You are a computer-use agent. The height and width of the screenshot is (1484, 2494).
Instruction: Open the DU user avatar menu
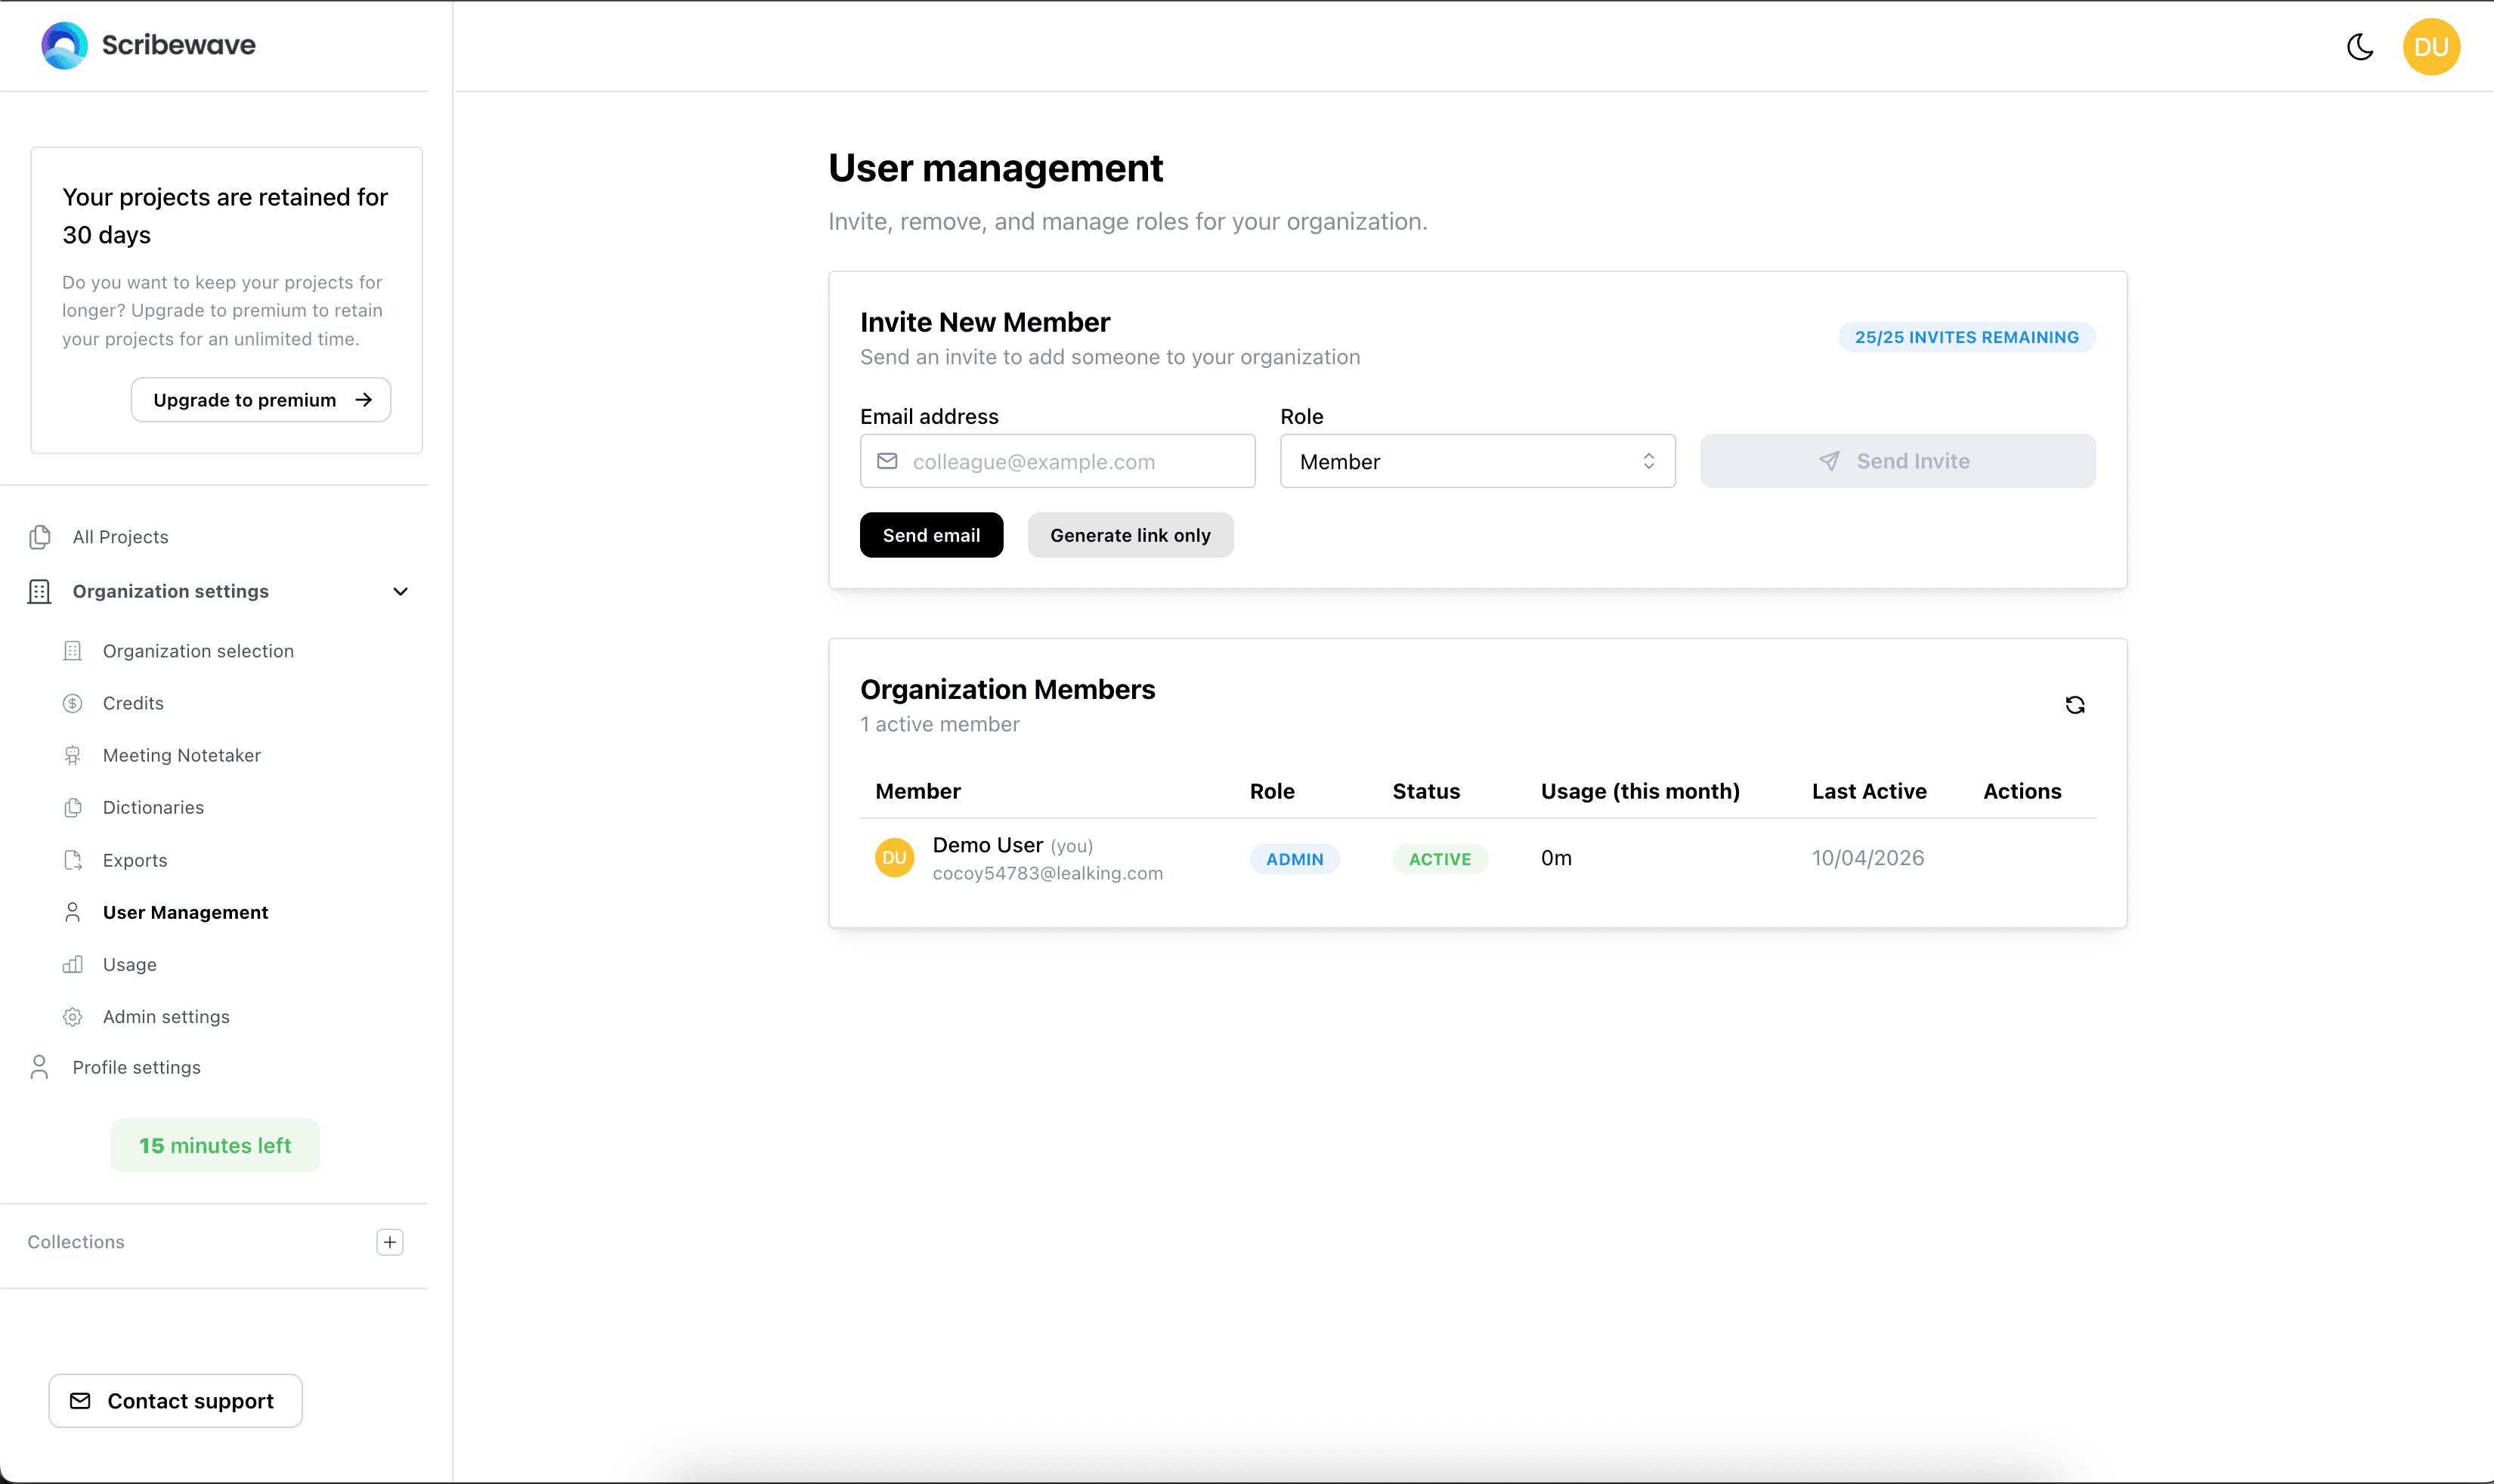2432,46
